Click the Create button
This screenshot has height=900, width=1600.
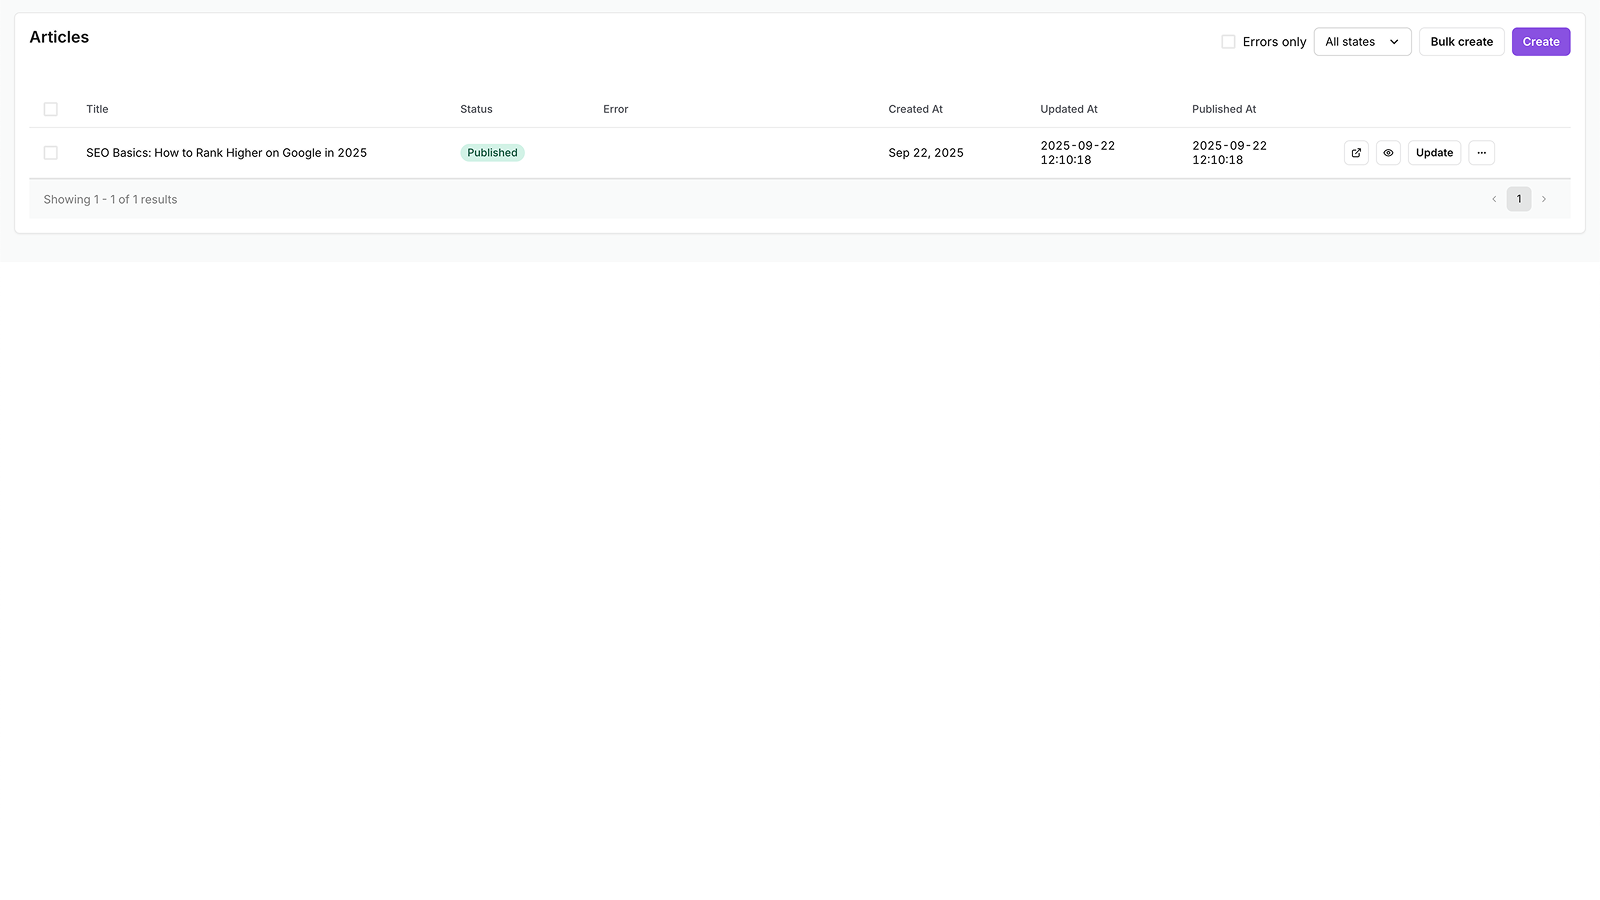point(1540,41)
